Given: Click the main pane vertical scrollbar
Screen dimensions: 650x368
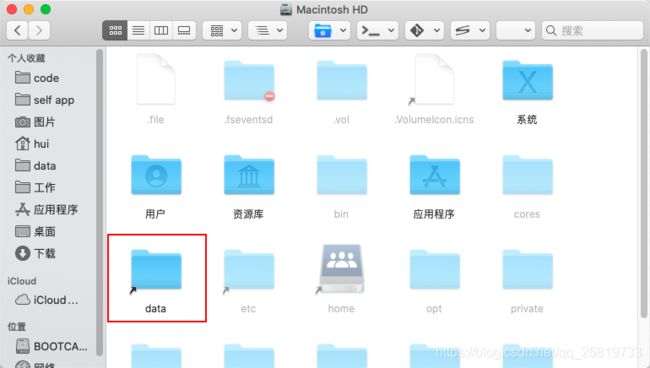Looking at the screenshot, I should [x=643, y=183].
